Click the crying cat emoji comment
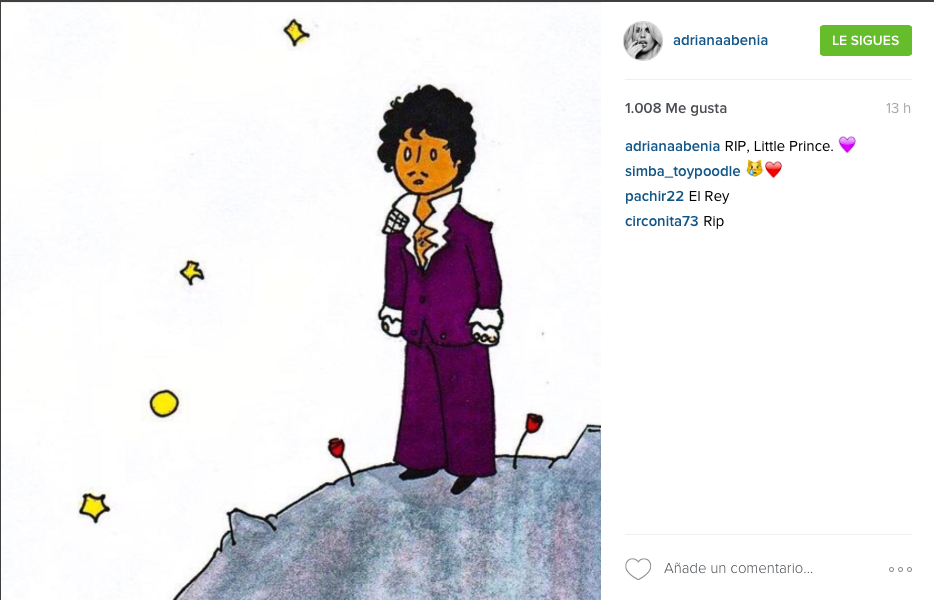The height and width of the screenshot is (600, 934). 754,169
